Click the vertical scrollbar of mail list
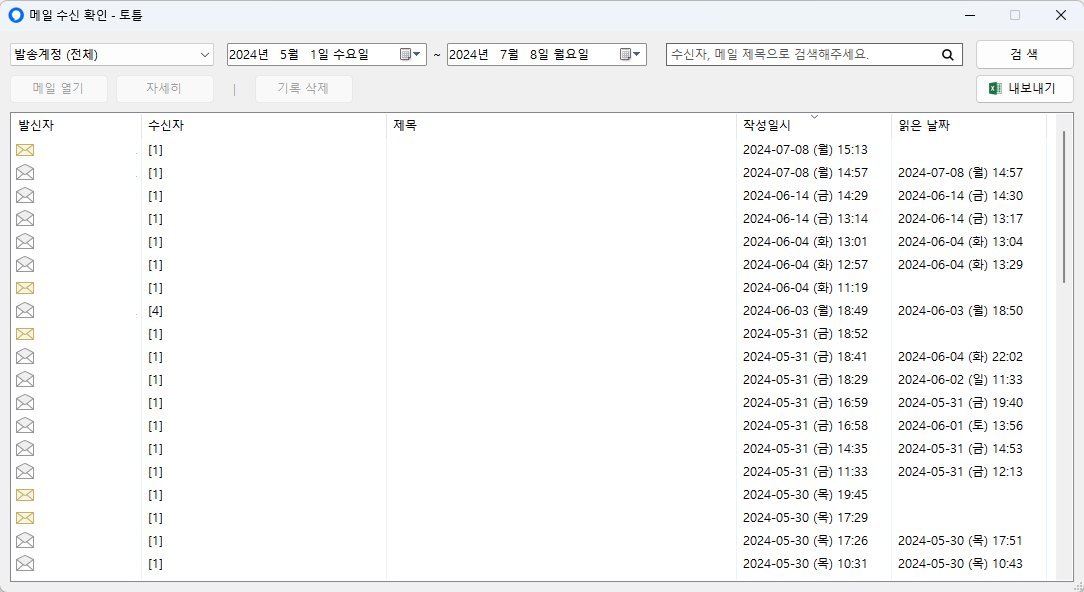This screenshot has width=1084, height=592. tap(1063, 205)
